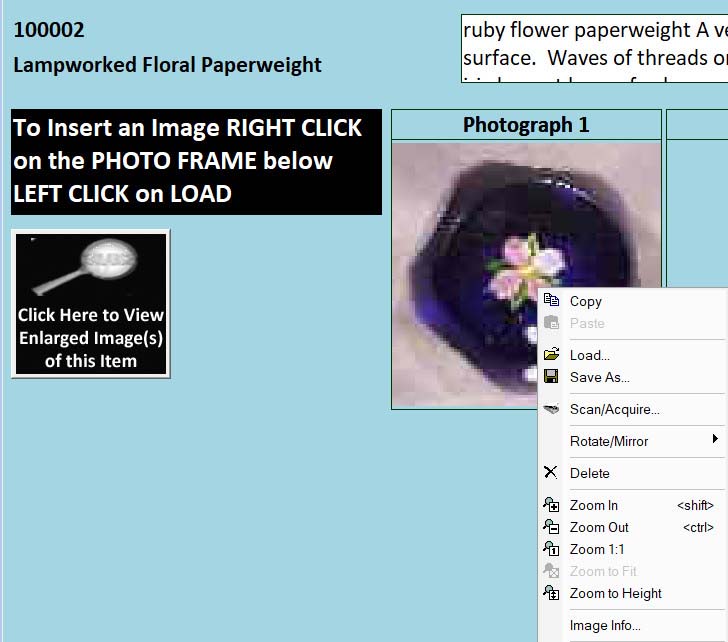728x642 pixels.
Task: Click the Zoom 1:1 icon
Action: (x=550, y=549)
